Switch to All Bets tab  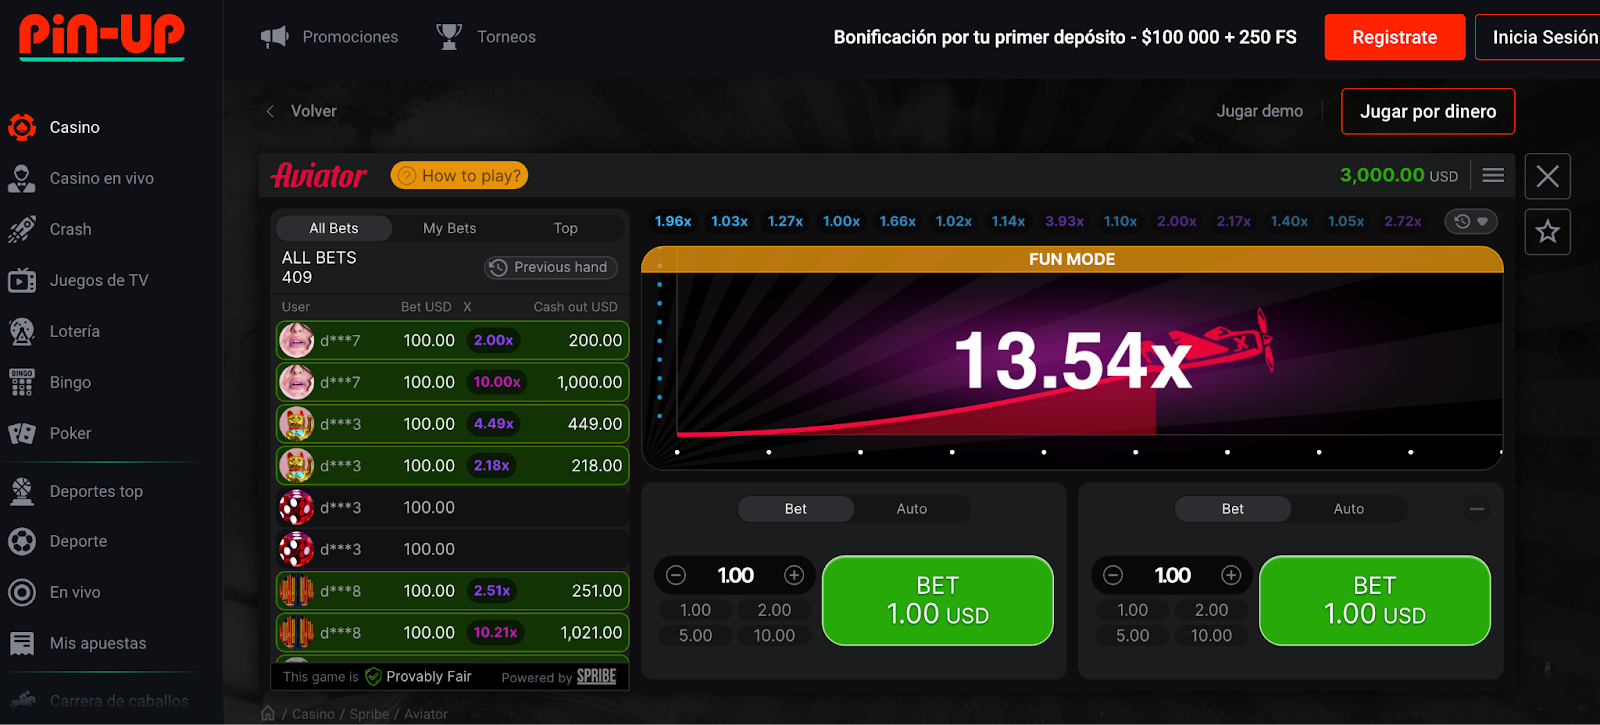click(x=334, y=228)
